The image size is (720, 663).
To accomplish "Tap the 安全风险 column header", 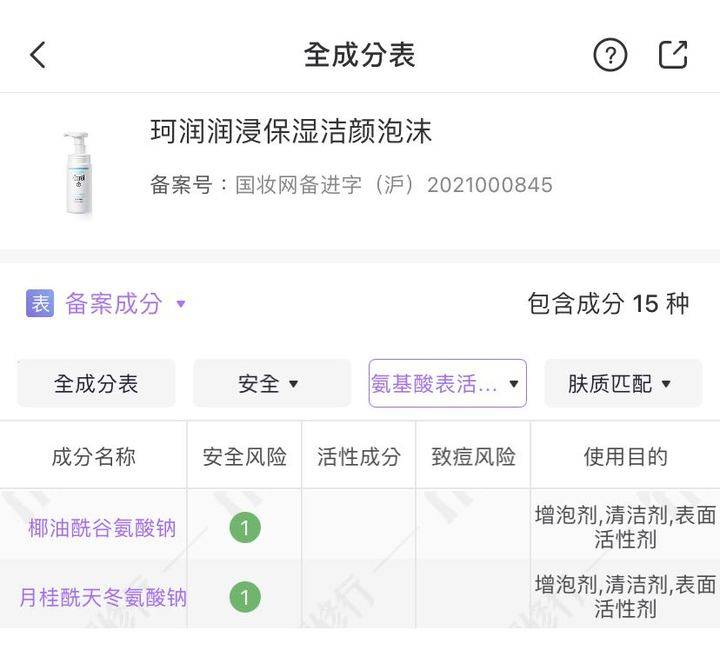I will 245,457.
